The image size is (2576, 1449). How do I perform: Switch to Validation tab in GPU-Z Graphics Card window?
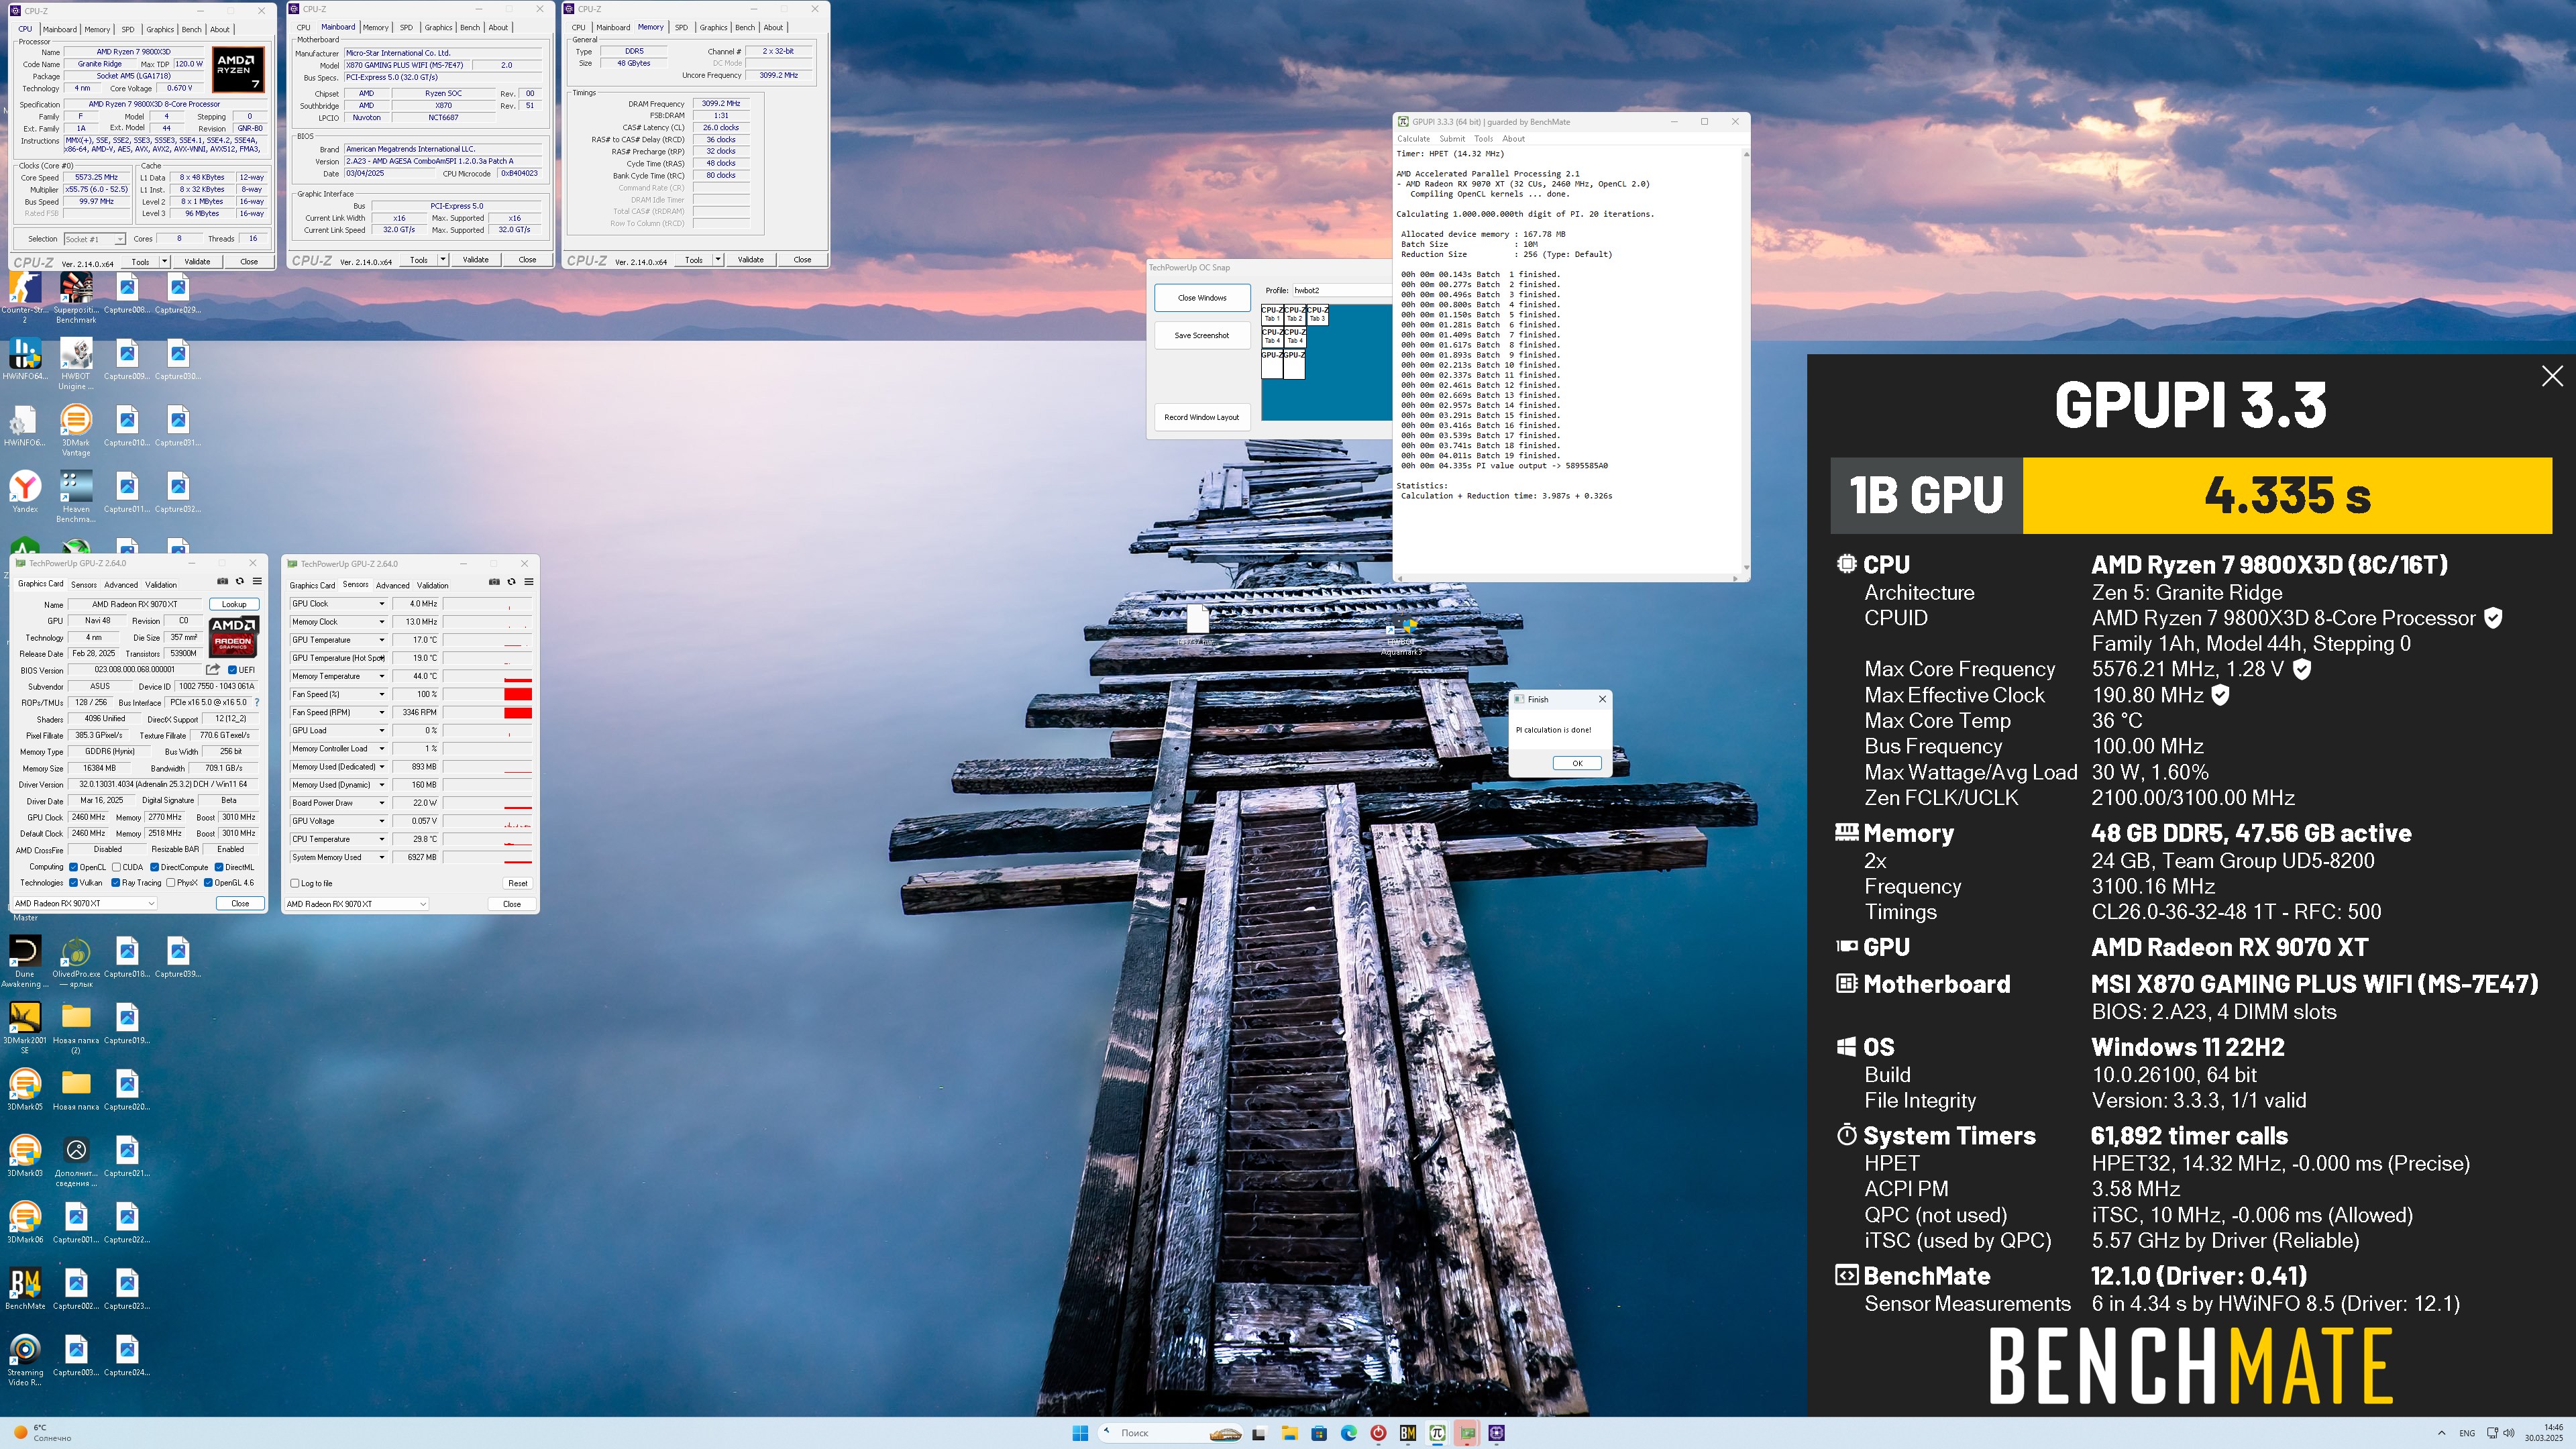tap(161, 585)
